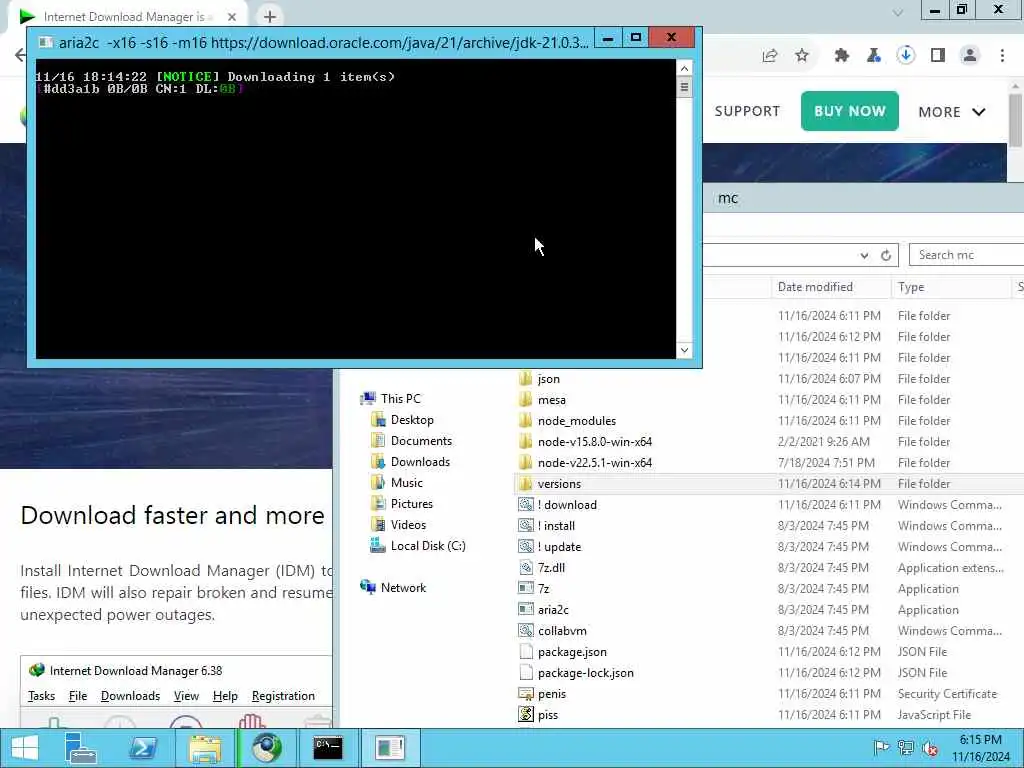The height and width of the screenshot is (768, 1024).
Task: Select the json folder
Action: [549, 379]
